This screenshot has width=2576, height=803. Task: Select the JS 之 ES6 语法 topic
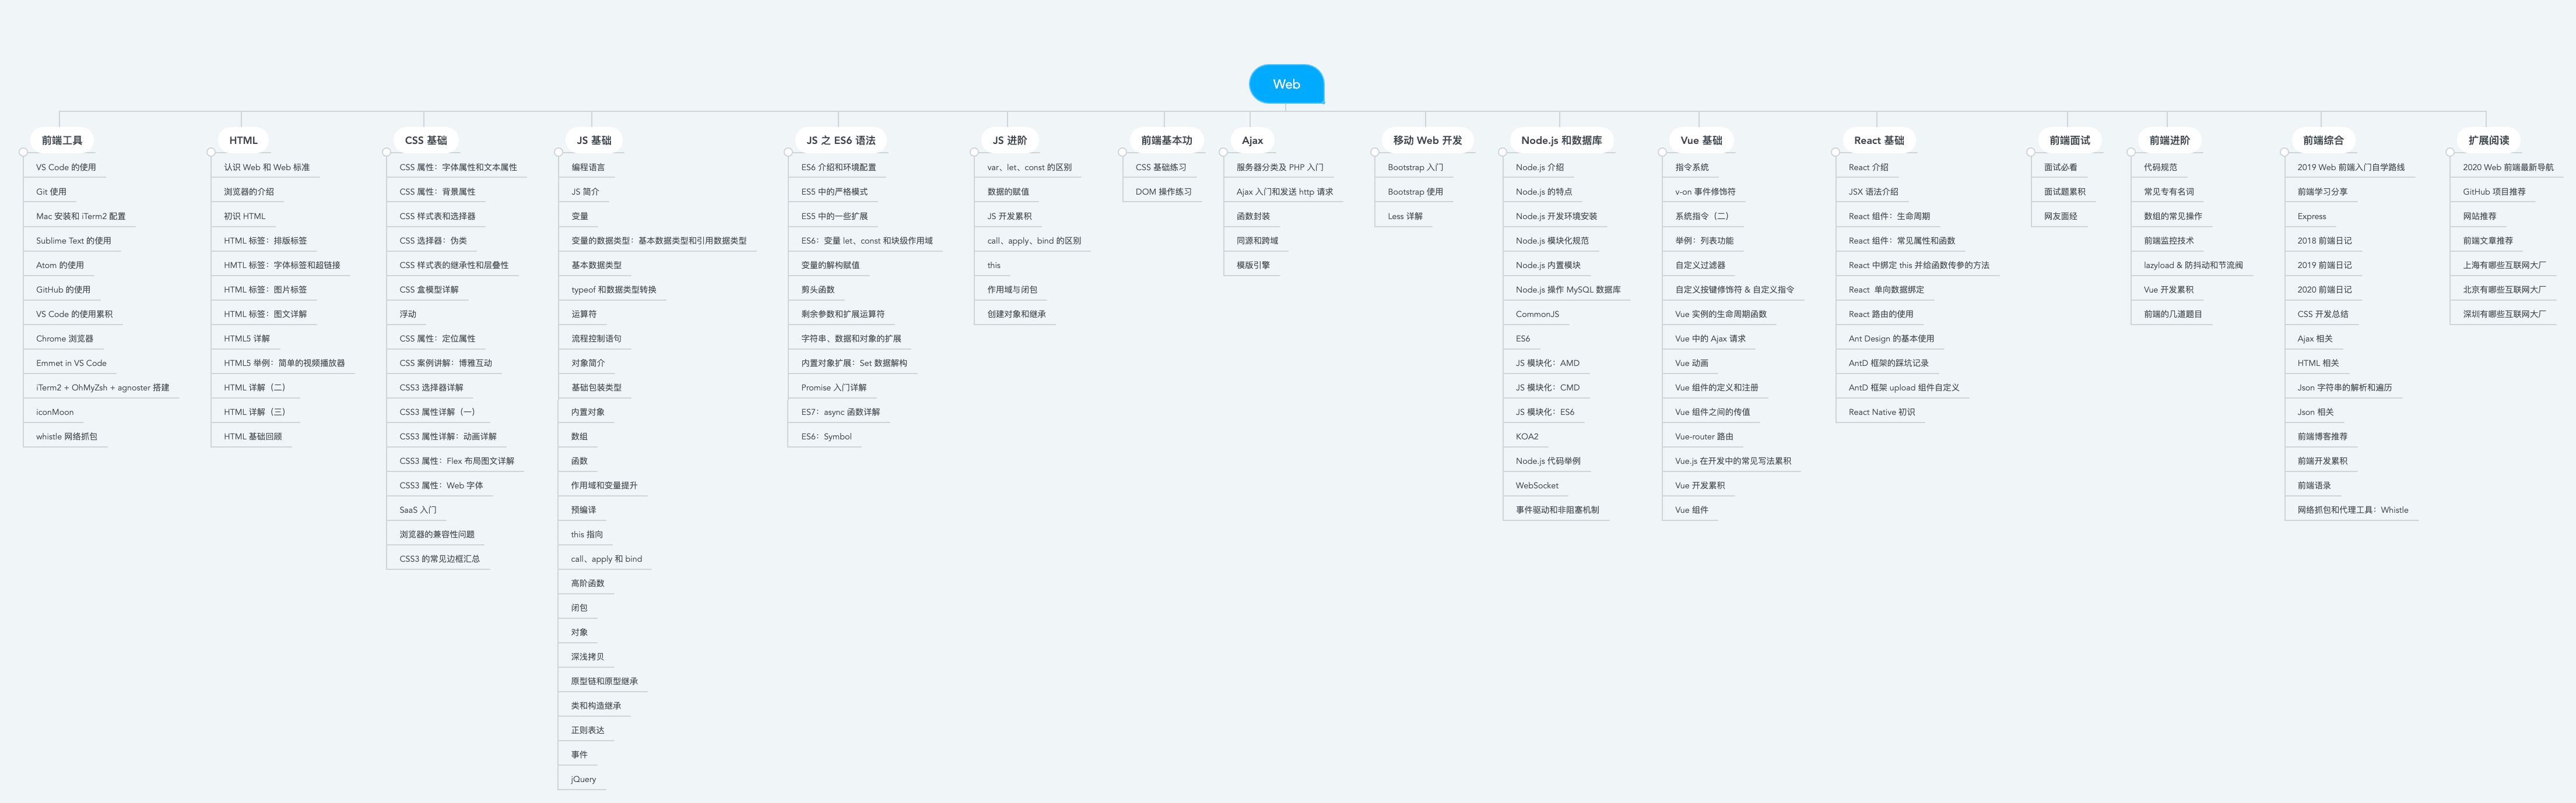(840, 140)
